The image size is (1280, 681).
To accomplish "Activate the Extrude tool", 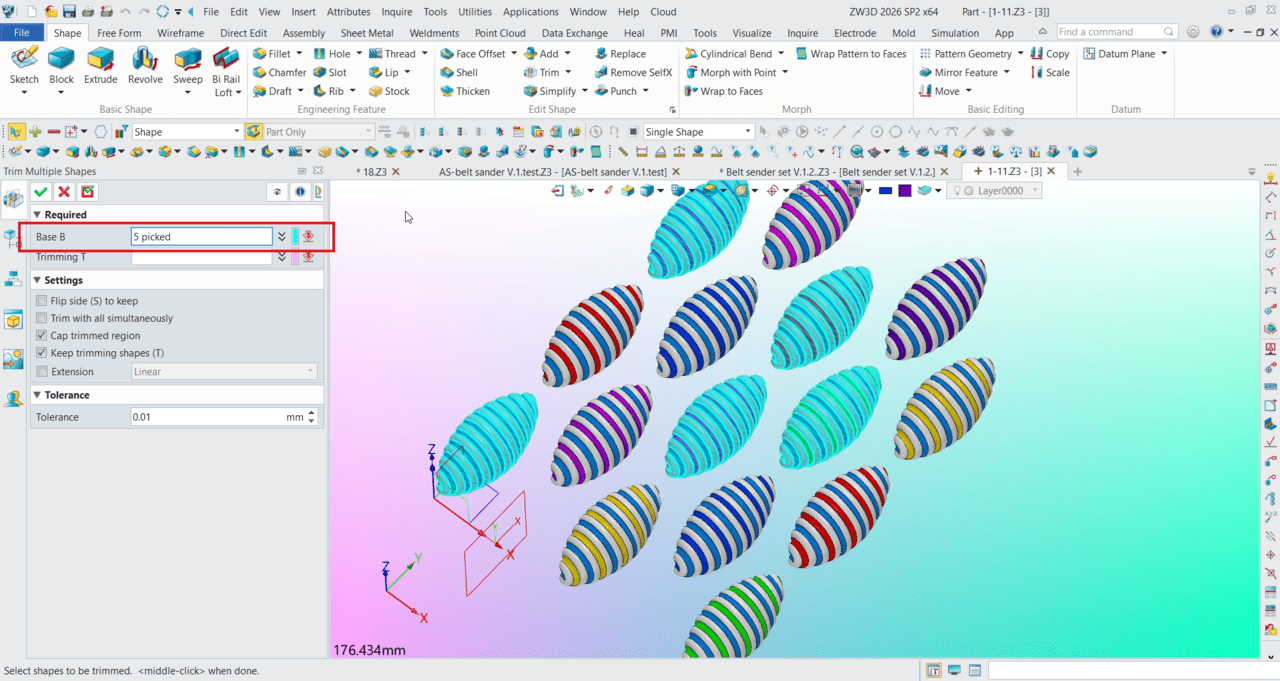I will (x=101, y=65).
